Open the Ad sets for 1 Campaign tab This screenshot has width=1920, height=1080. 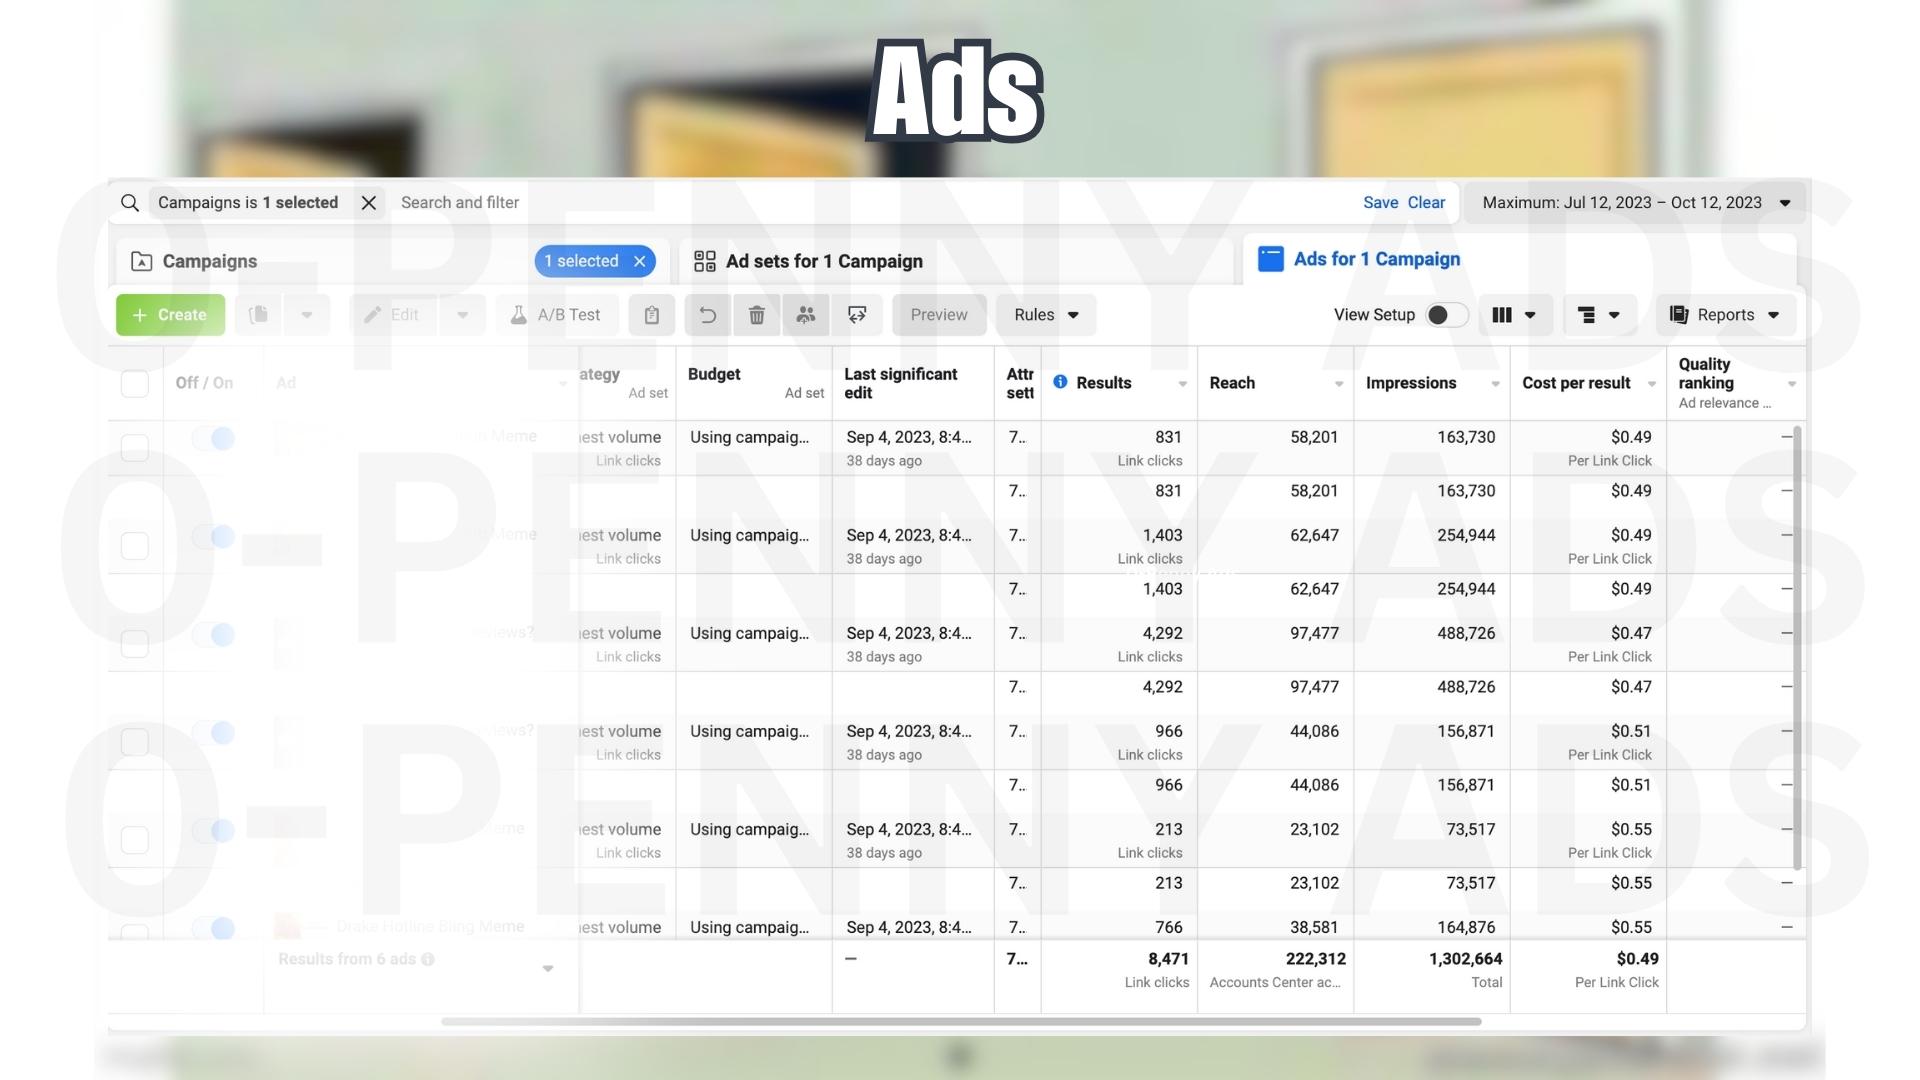[x=824, y=261]
